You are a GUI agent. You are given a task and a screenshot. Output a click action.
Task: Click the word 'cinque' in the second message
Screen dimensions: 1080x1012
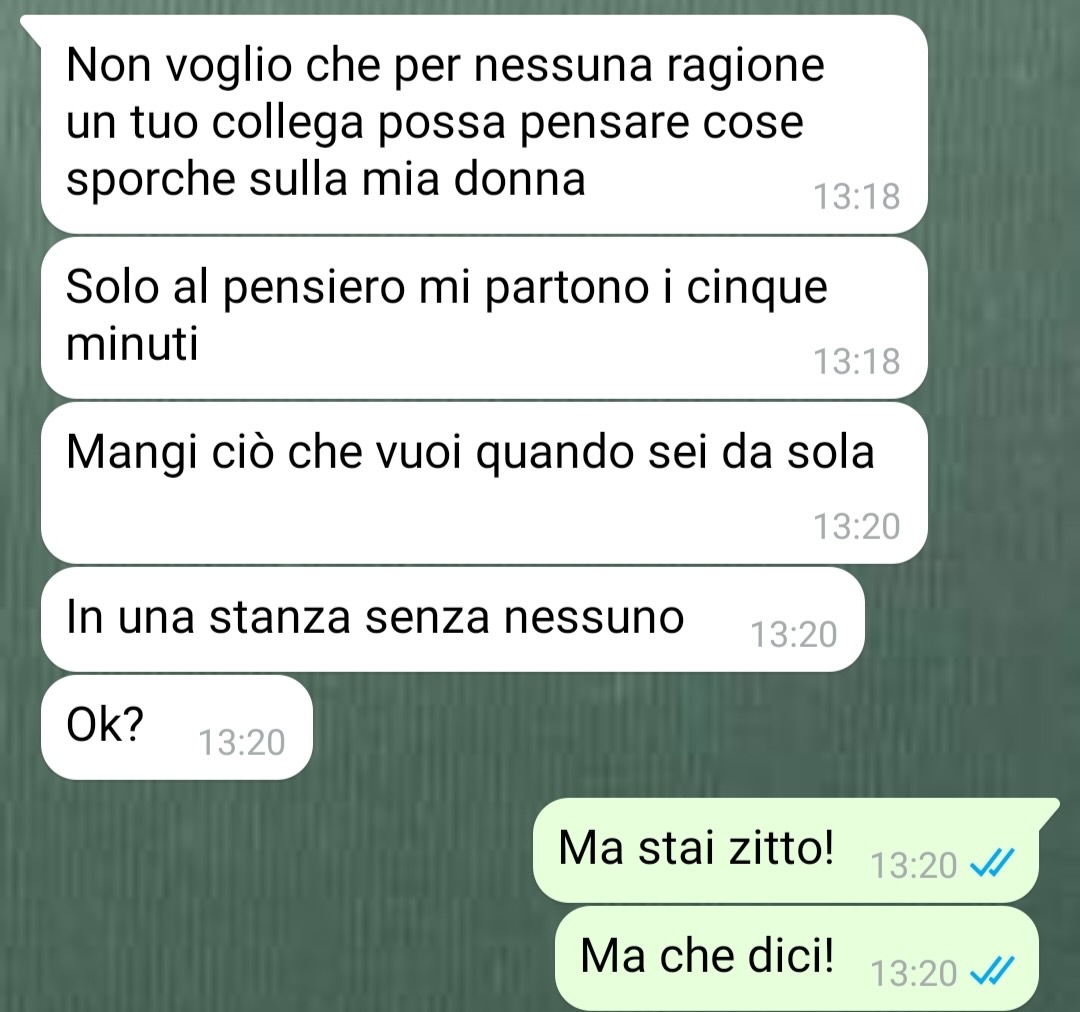[757, 289]
